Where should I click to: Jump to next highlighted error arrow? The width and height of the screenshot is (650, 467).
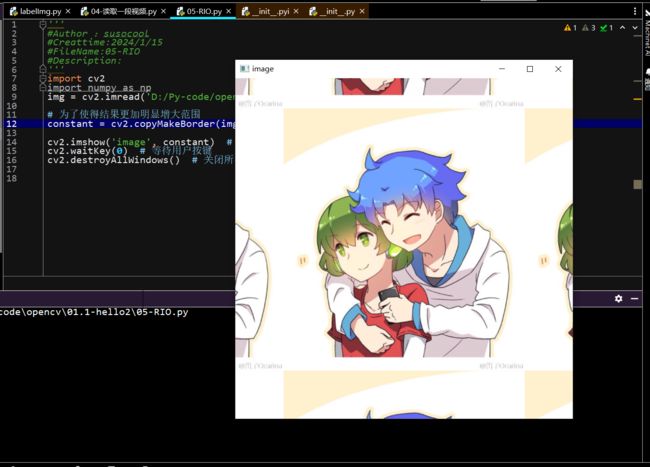coord(633,28)
